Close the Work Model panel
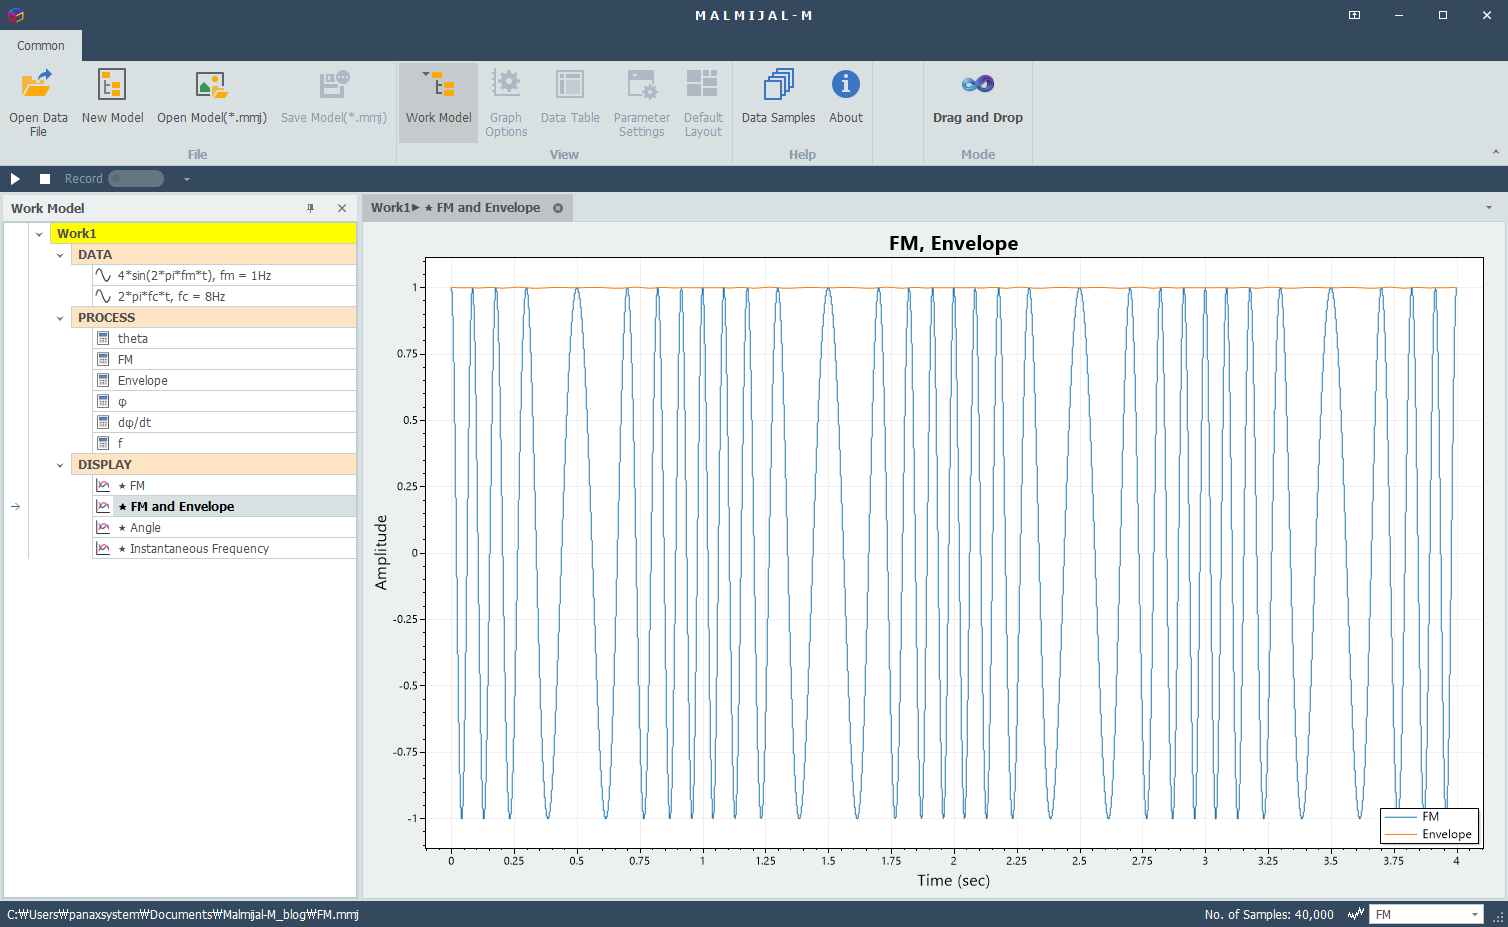The image size is (1508, 927). click(342, 208)
